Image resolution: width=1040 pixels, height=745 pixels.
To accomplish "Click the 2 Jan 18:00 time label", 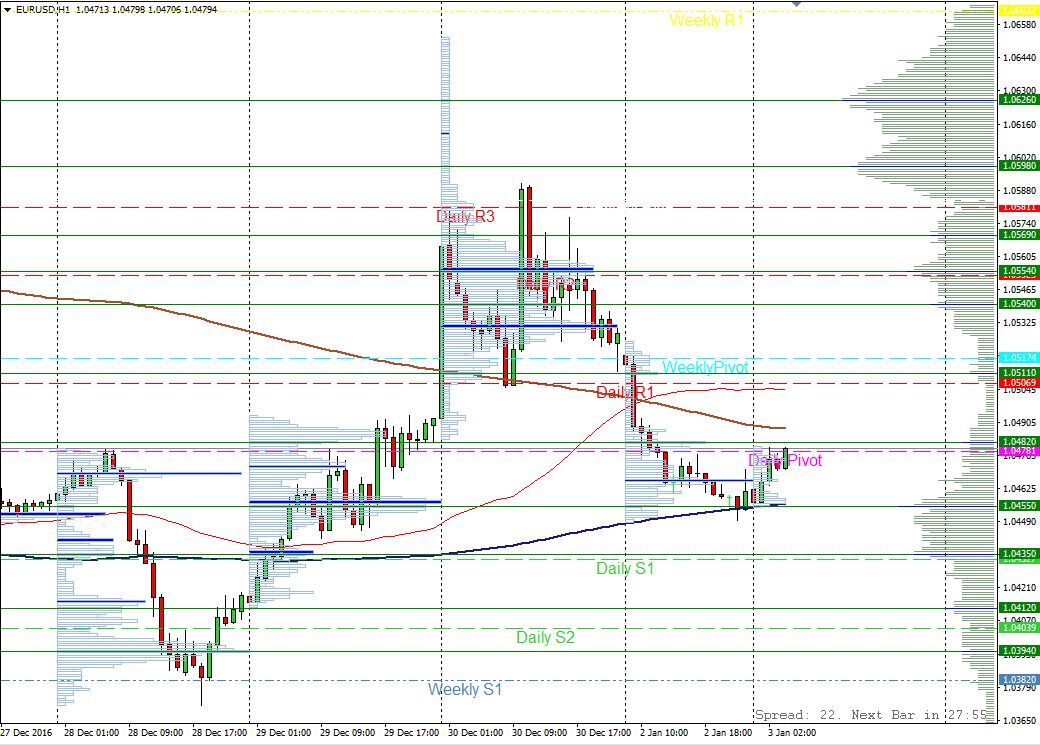I will (728, 732).
